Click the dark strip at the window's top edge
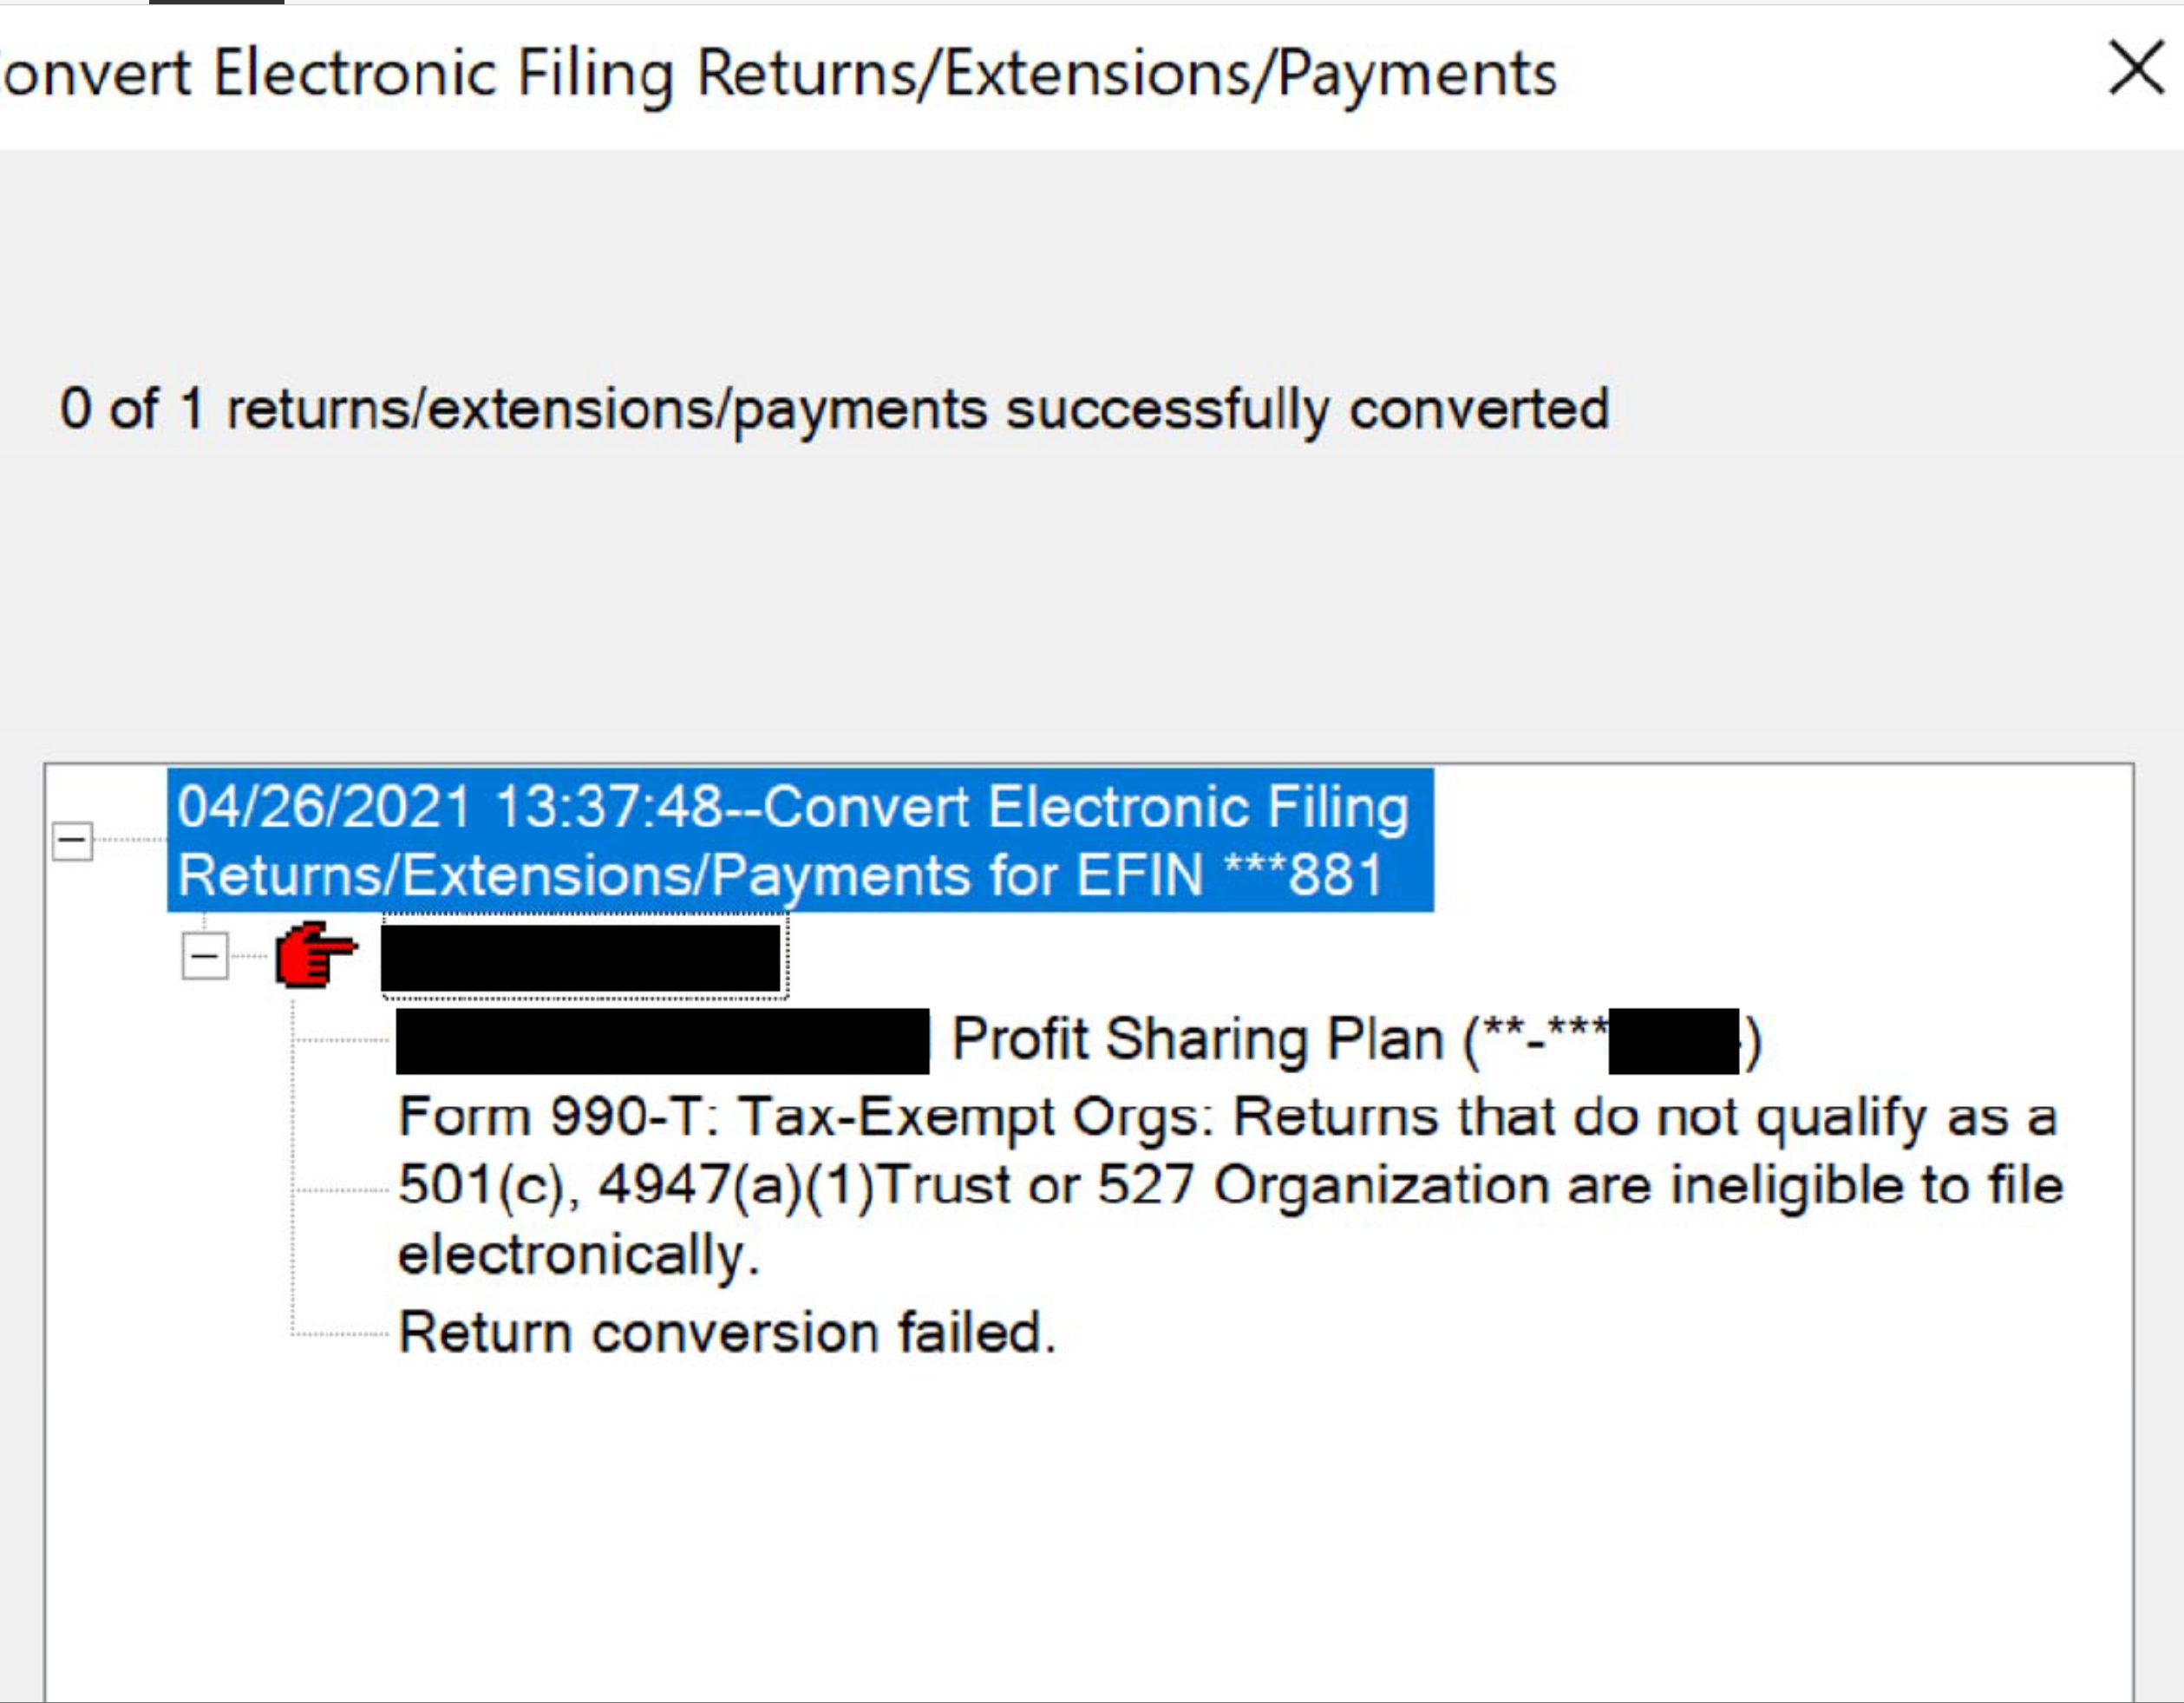The height and width of the screenshot is (1703, 2184). 216,2
